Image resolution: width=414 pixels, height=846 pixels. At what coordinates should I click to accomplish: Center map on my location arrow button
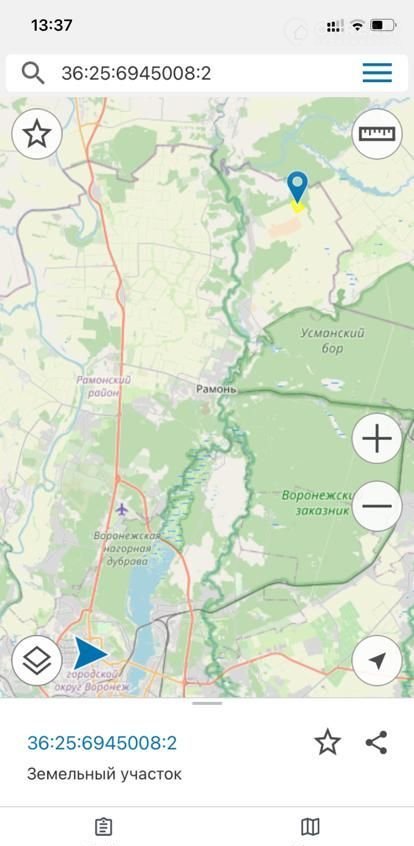click(x=377, y=660)
